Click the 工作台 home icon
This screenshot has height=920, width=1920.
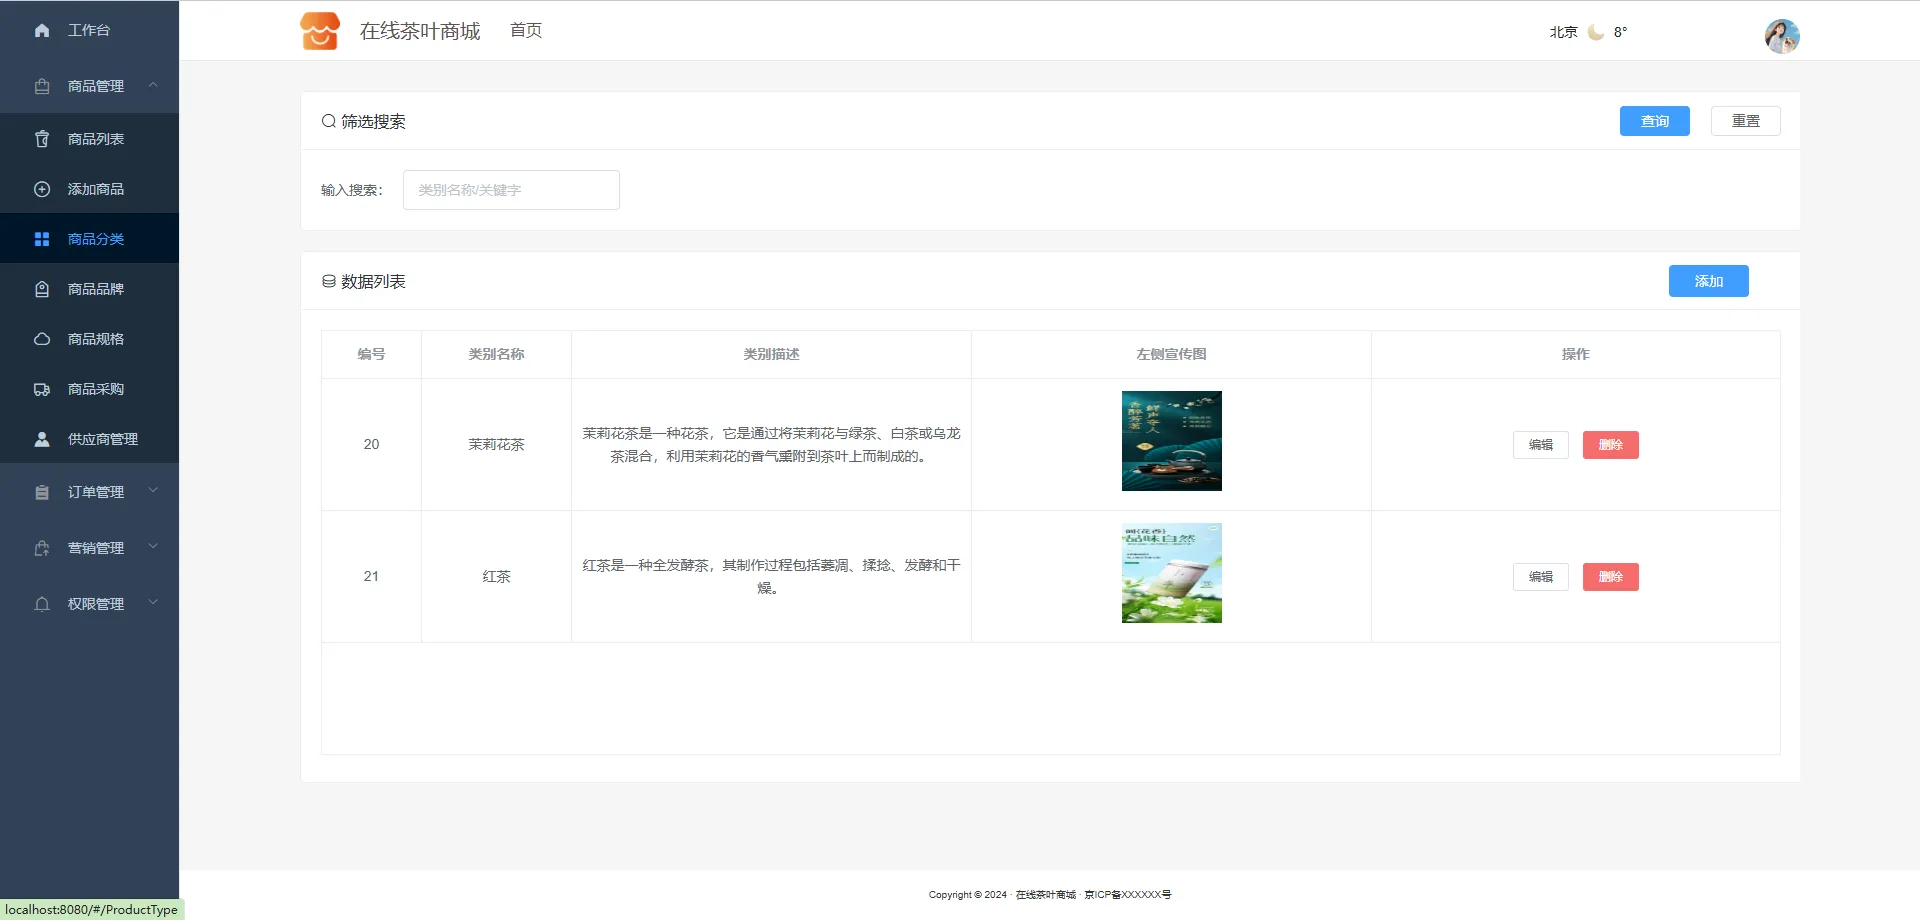42,31
